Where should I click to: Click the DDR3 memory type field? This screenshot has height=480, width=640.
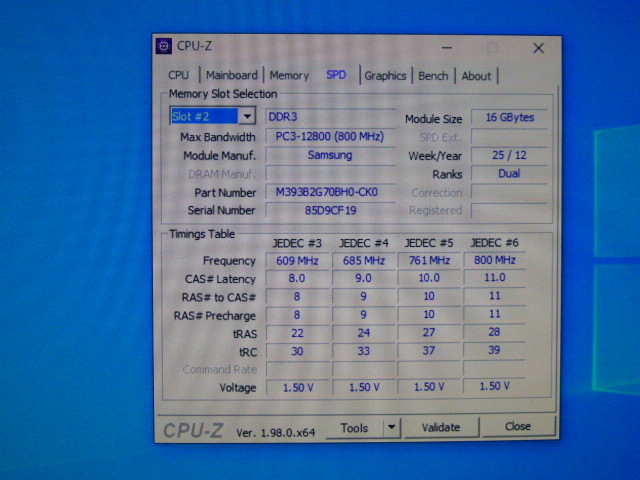pos(330,117)
